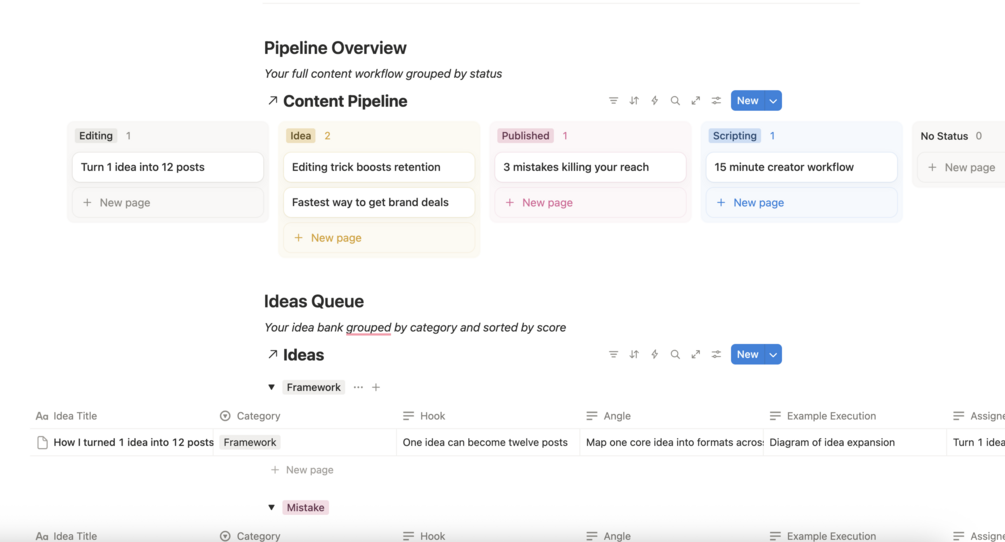Screen dimensions: 1005x542
Task: Open filter icon in Content Pipeline toolbar
Action: pyautogui.click(x=613, y=101)
